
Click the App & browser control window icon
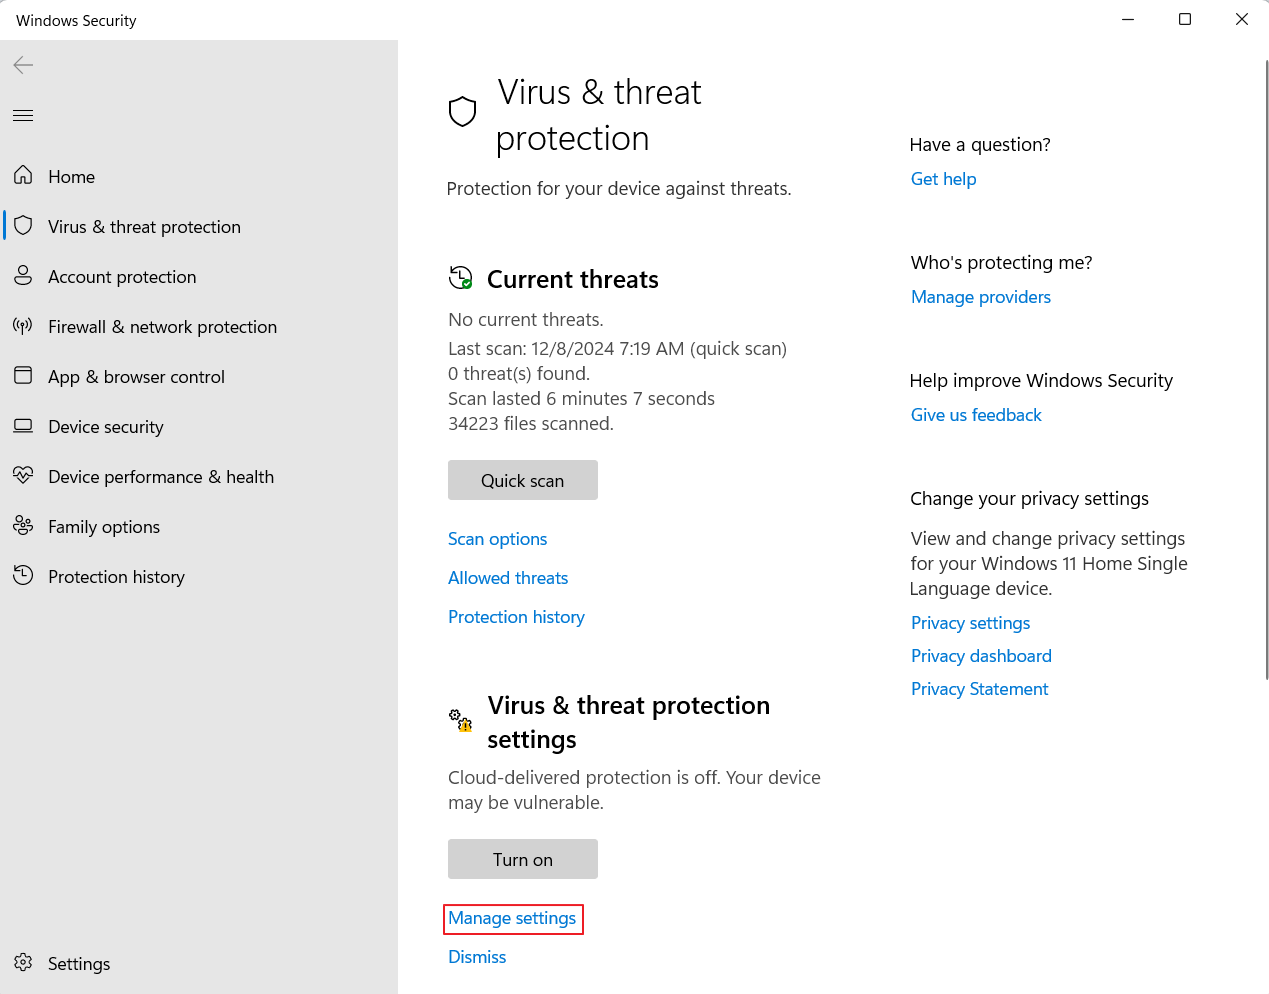23,376
